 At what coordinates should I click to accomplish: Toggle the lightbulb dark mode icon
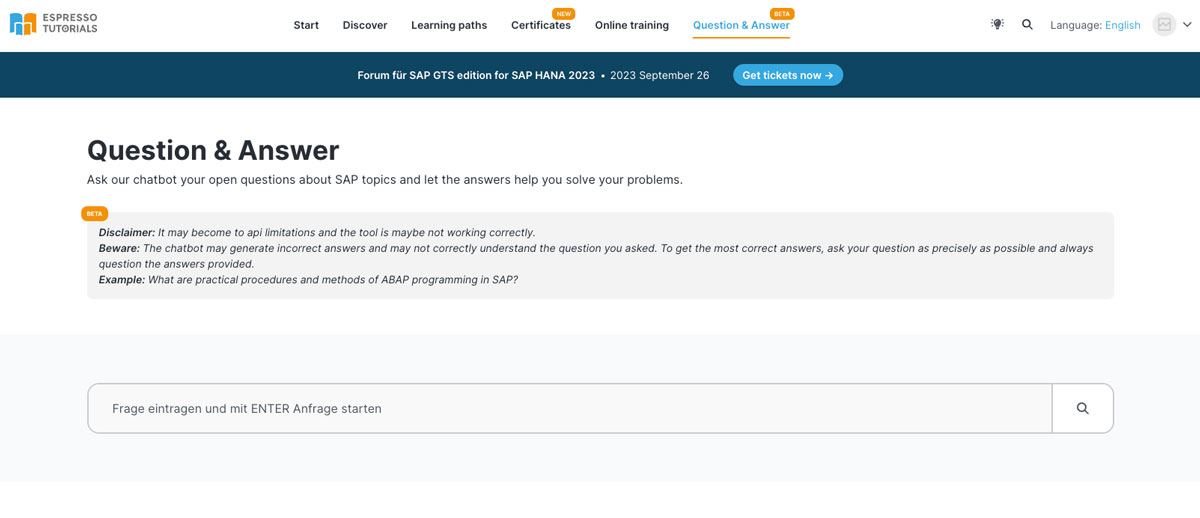(997, 24)
